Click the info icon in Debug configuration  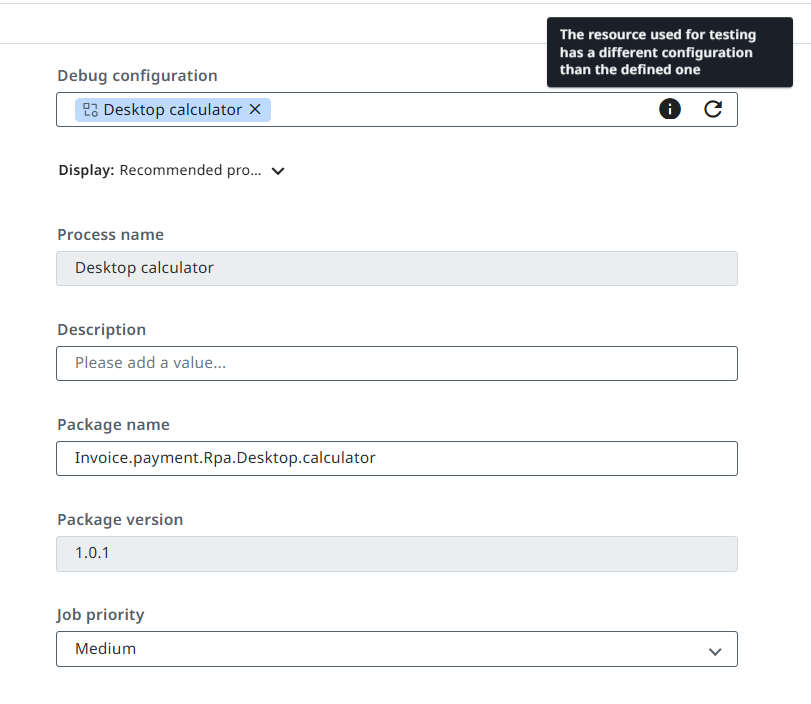pyautogui.click(x=670, y=110)
